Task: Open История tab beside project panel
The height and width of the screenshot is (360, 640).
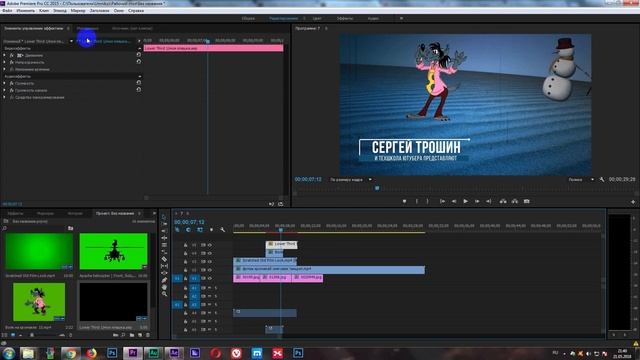Action: pos(75,213)
